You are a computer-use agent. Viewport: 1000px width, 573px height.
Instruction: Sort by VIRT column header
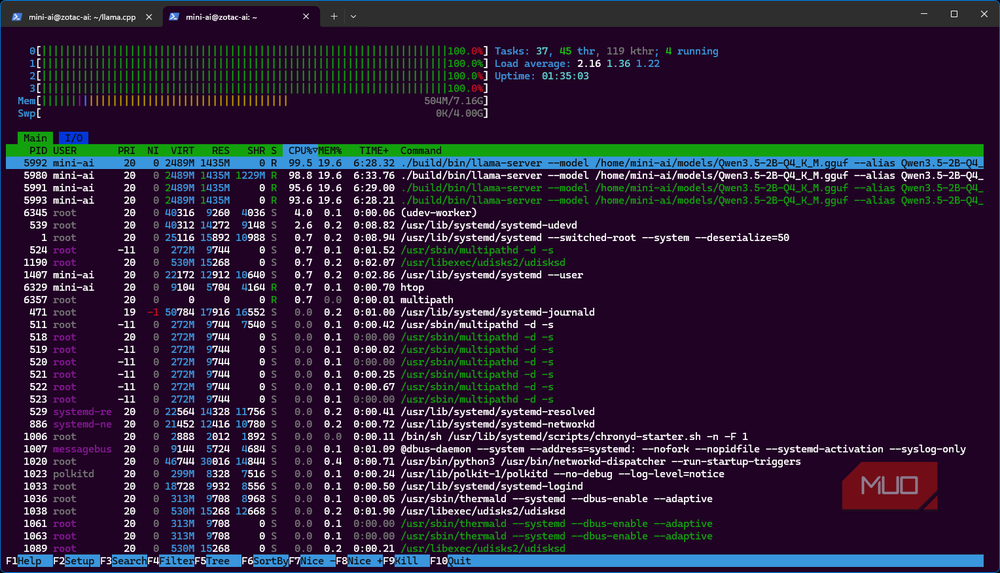click(182, 151)
